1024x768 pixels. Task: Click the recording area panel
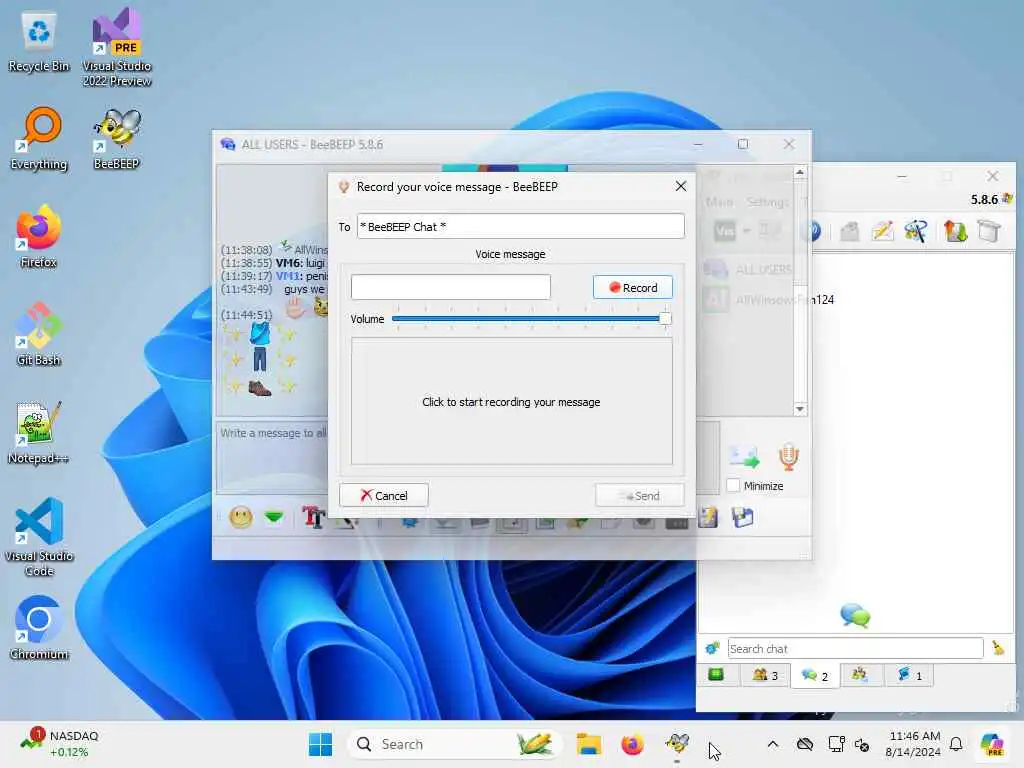(511, 402)
